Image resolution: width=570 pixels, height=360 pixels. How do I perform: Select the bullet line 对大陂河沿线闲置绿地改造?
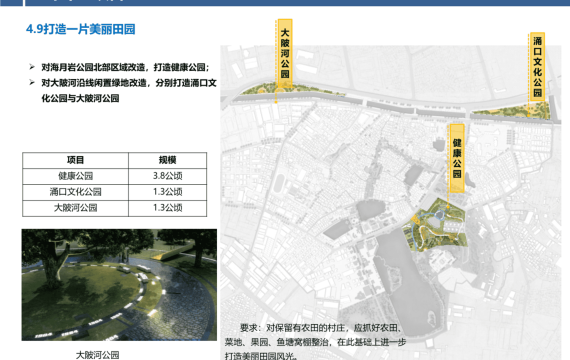[129, 83]
